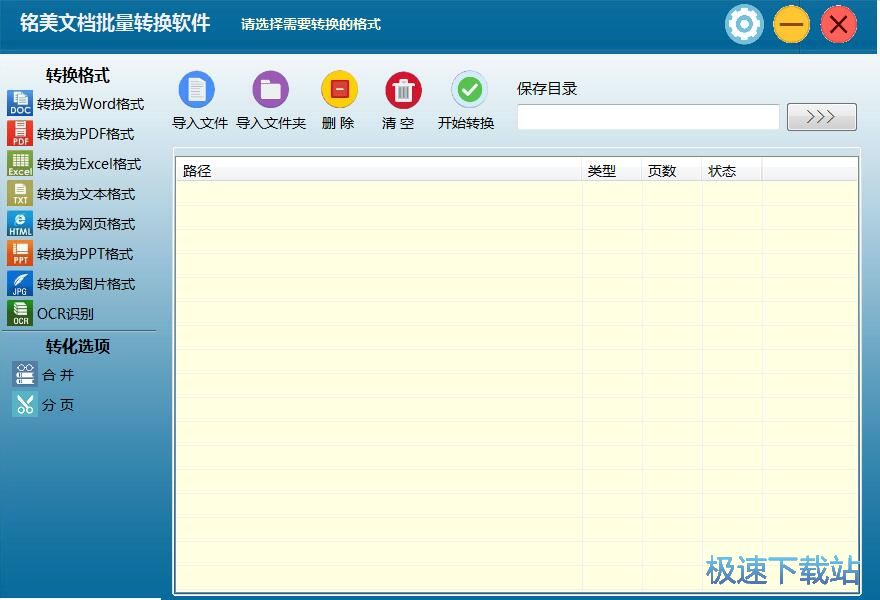Image resolution: width=880 pixels, height=600 pixels.
Task: Click the 删除 label
Action: [338, 123]
